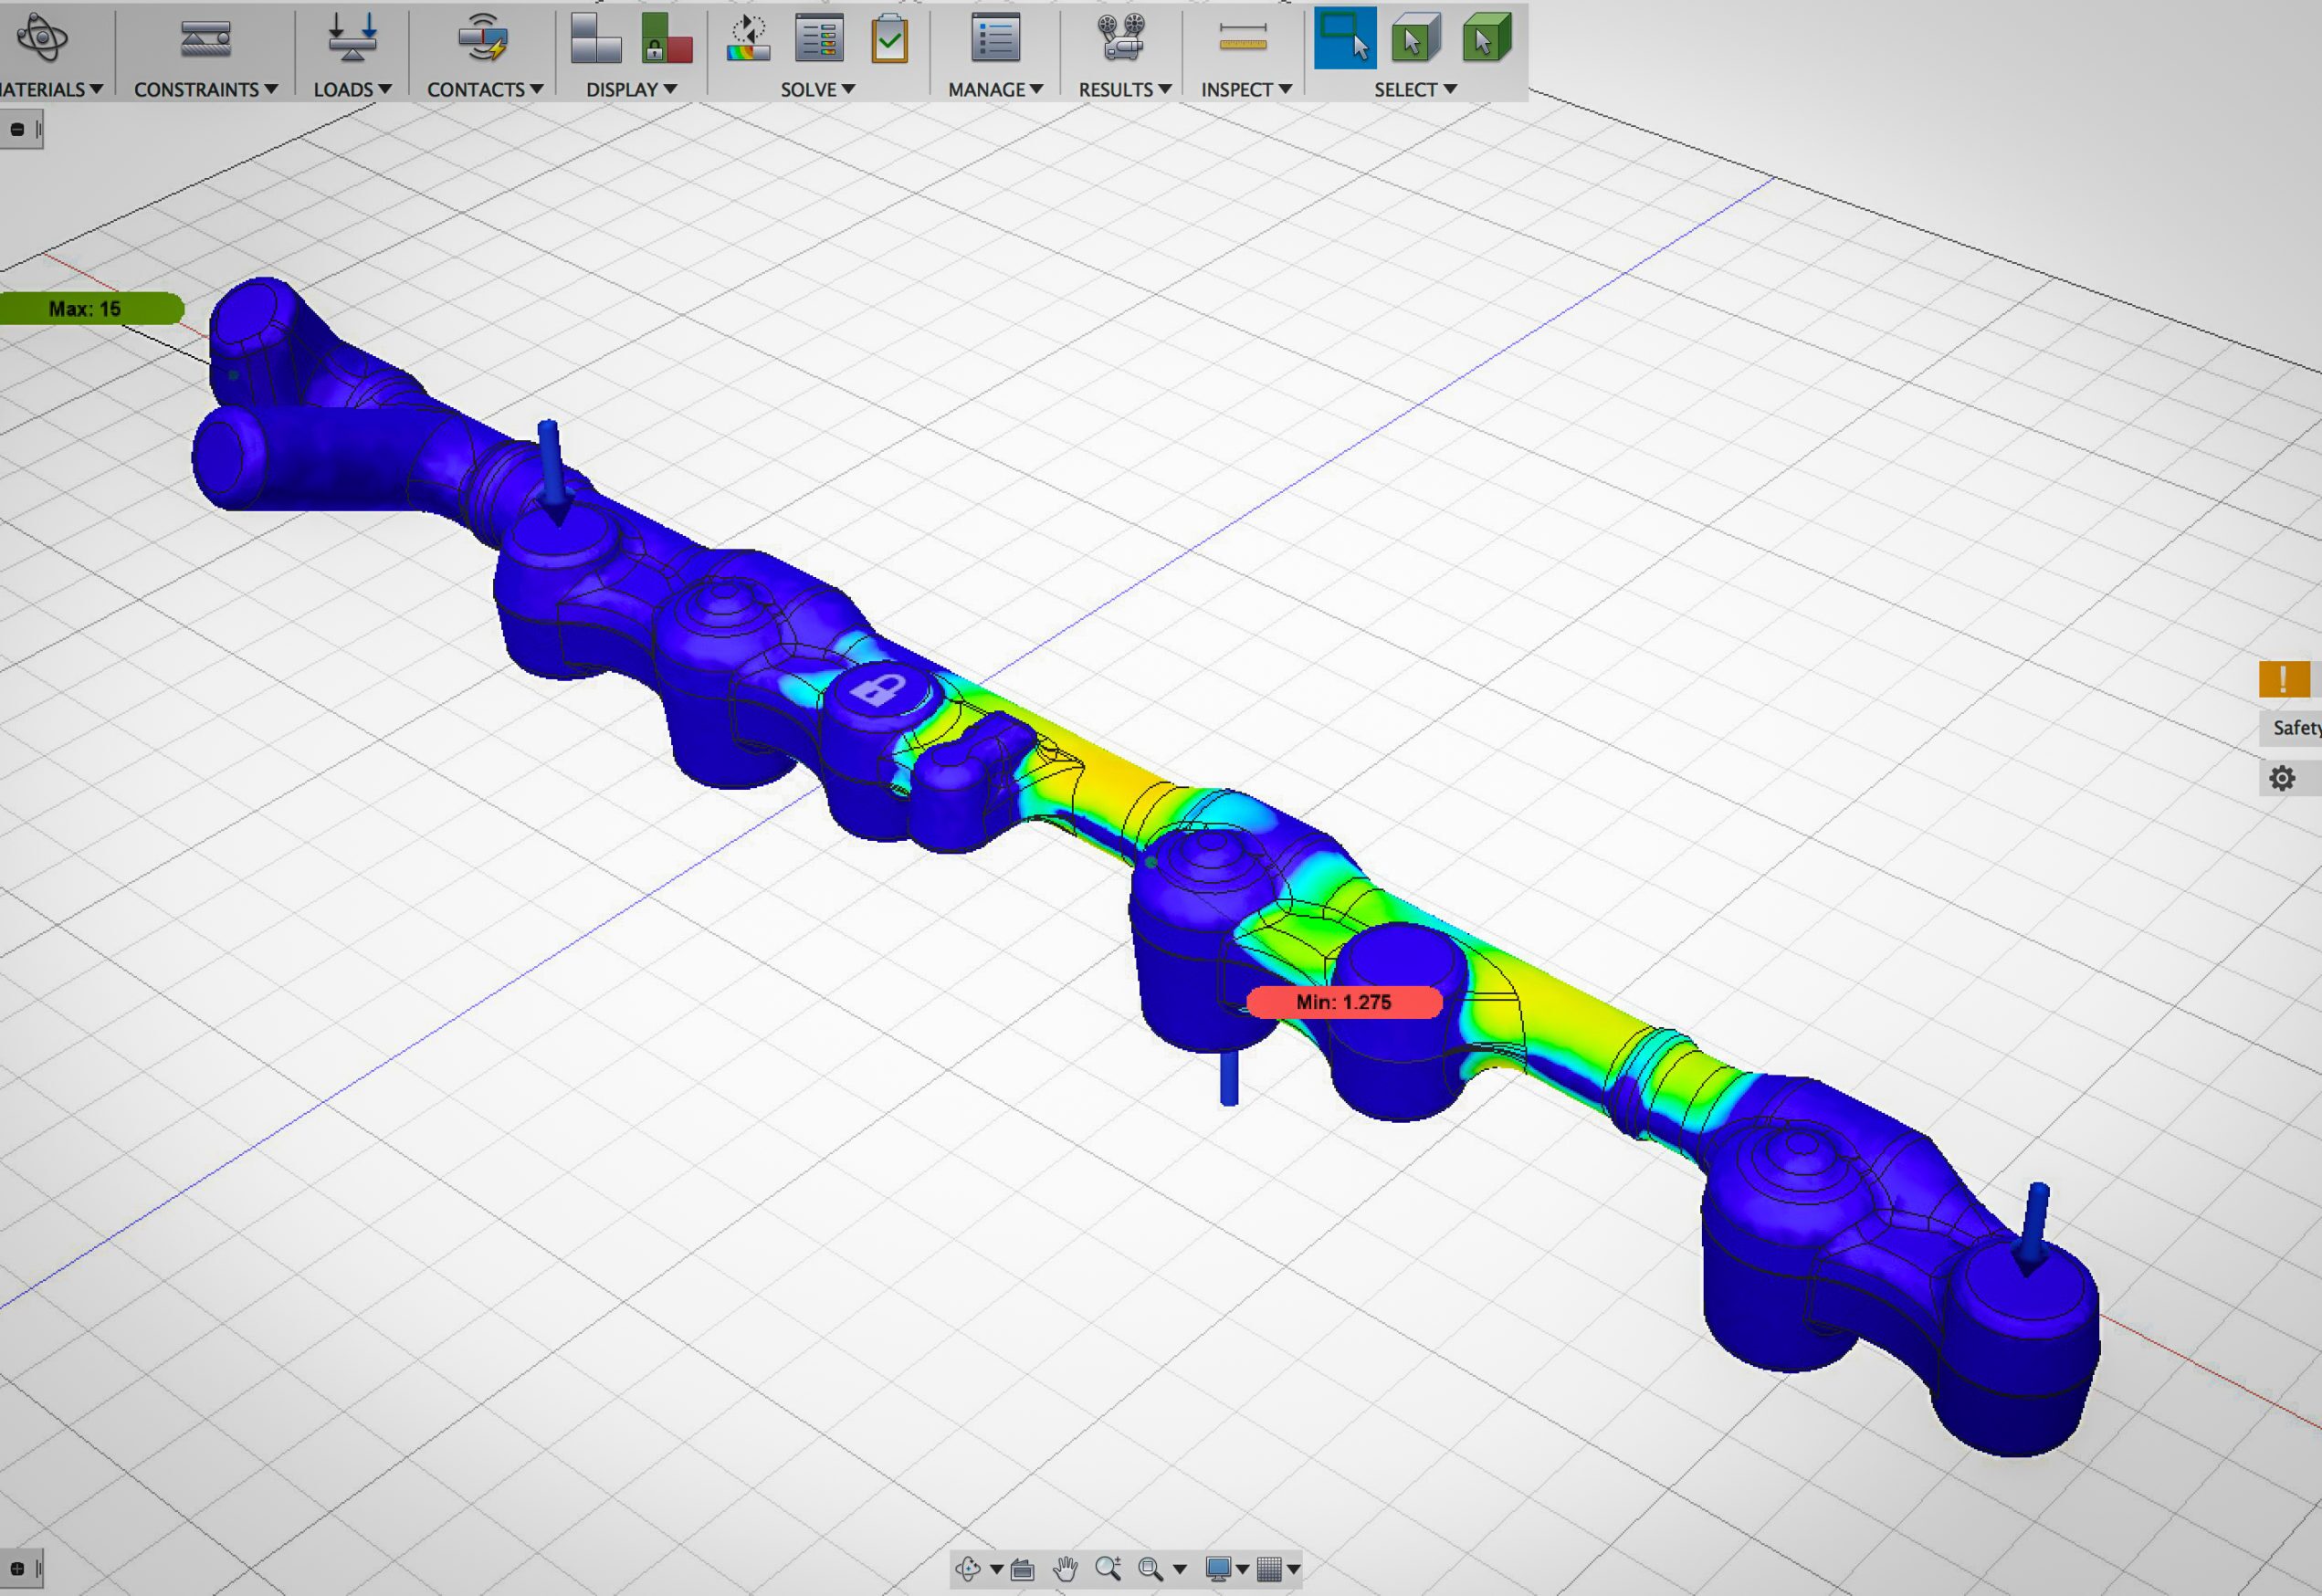The width and height of the screenshot is (2322, 1596).
Task: Click the Manage settings list icon
Action: [x=995, y=38]
